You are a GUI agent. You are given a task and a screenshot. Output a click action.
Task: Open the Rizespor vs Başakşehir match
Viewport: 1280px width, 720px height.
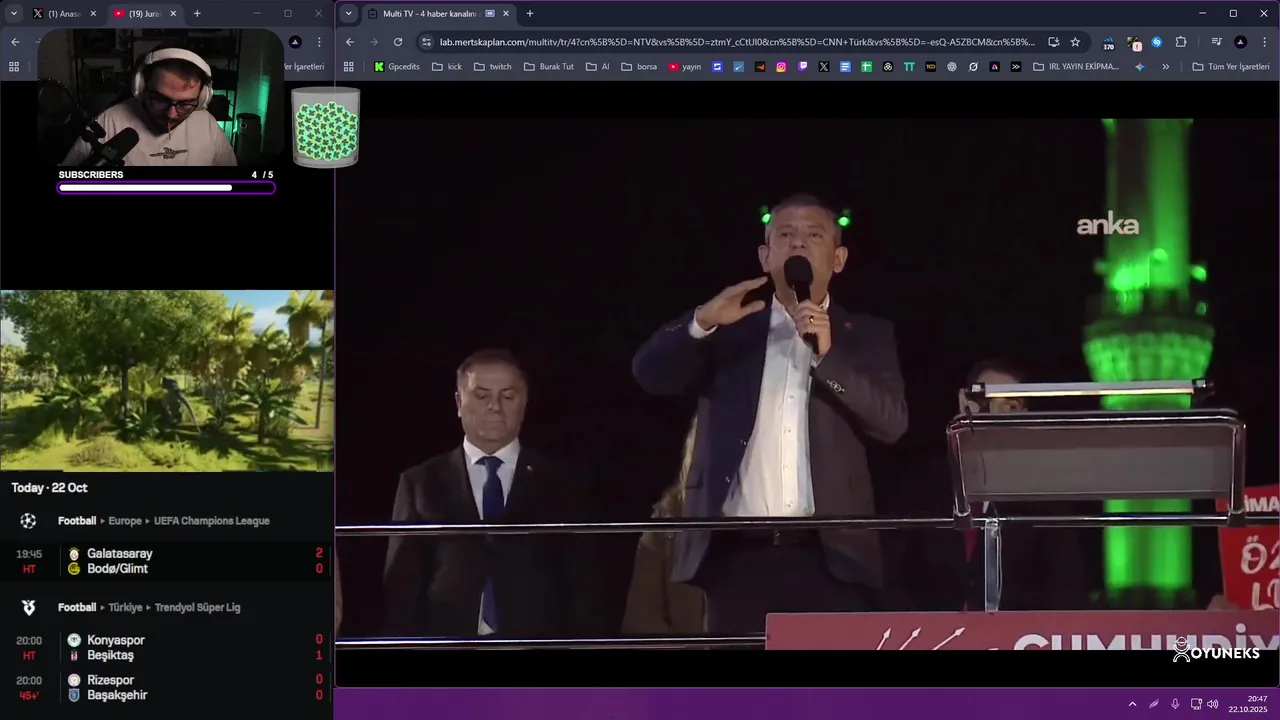[x=167, y=688]
